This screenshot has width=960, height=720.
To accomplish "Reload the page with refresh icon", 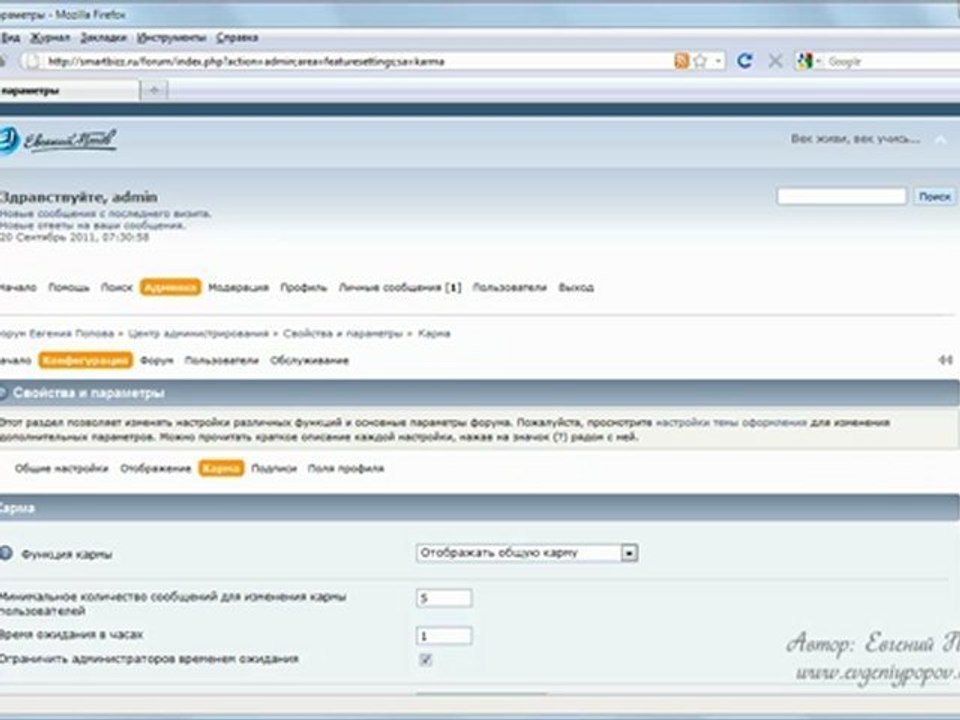I will [x=744, y=61].
